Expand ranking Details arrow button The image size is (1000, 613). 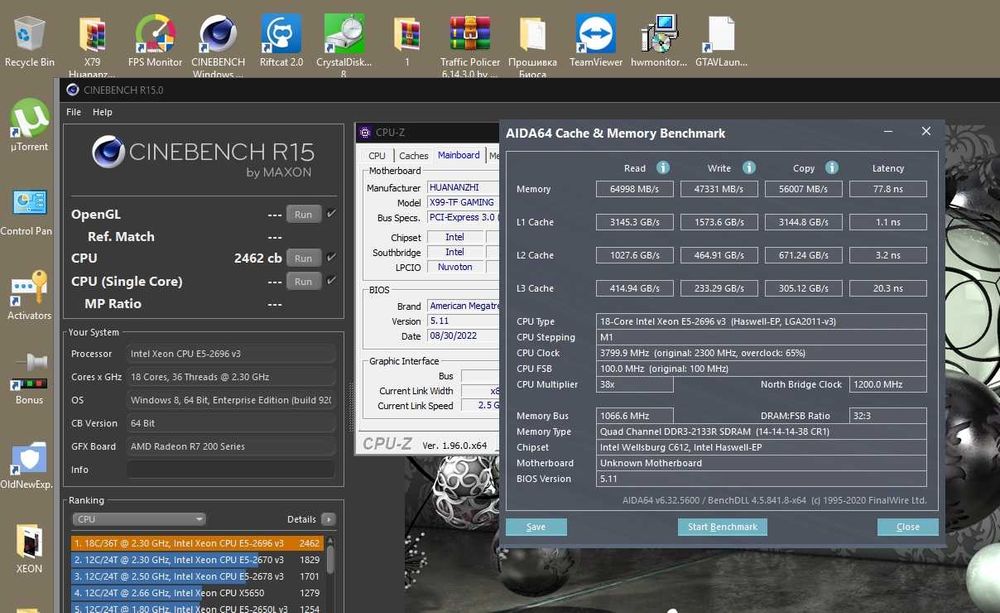[x=328, y=519]
